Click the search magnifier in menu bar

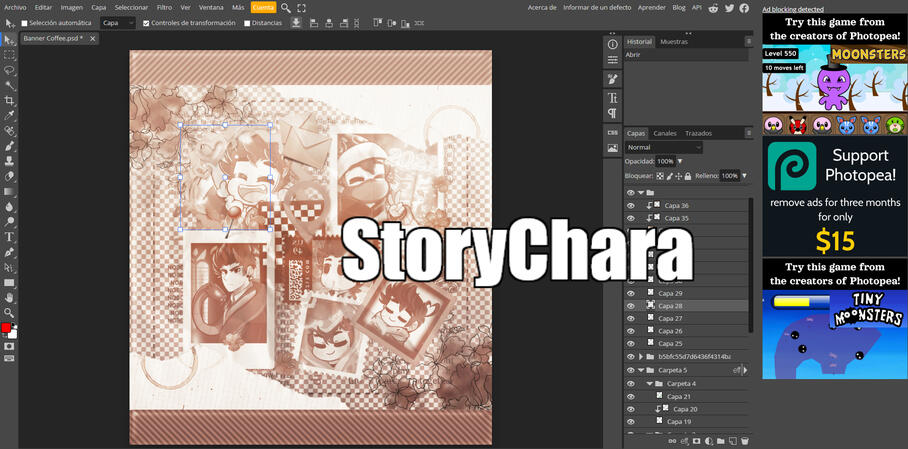click(x=286, y=7)
